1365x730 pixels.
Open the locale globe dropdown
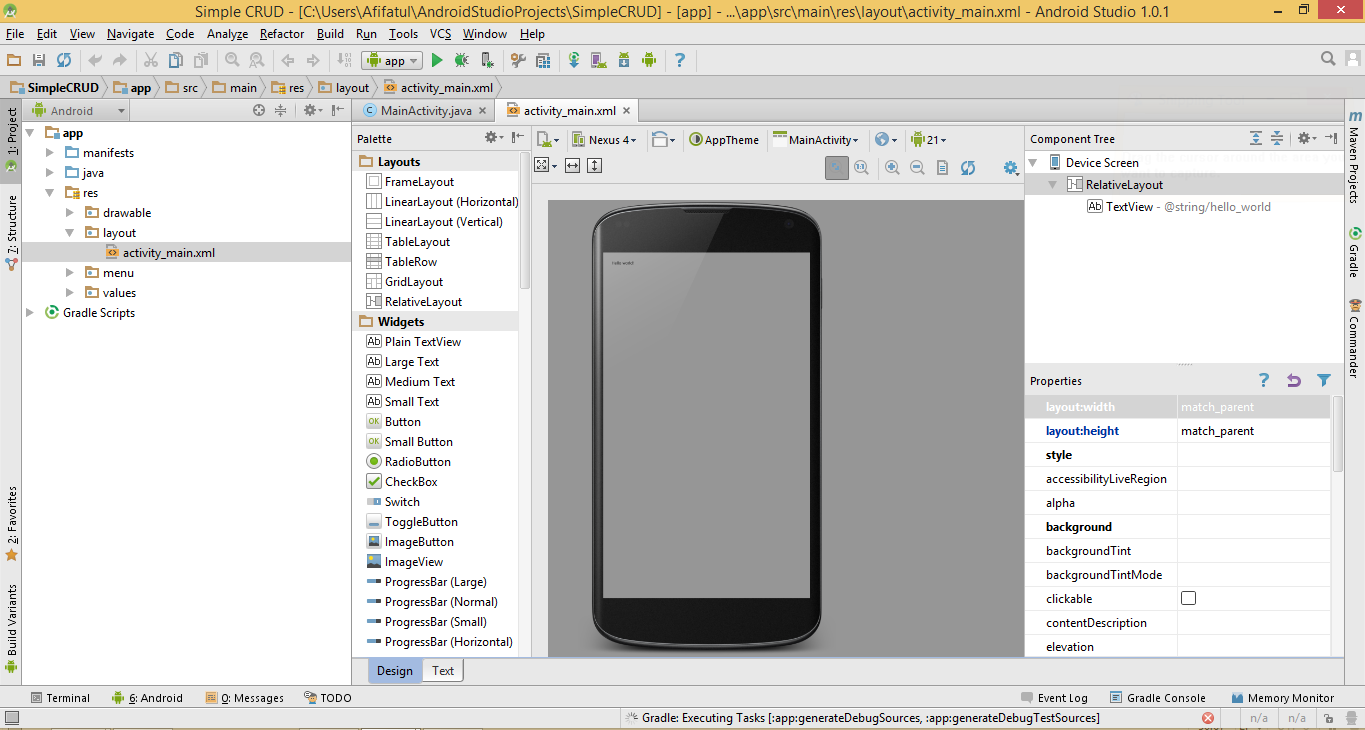point(885,140)
